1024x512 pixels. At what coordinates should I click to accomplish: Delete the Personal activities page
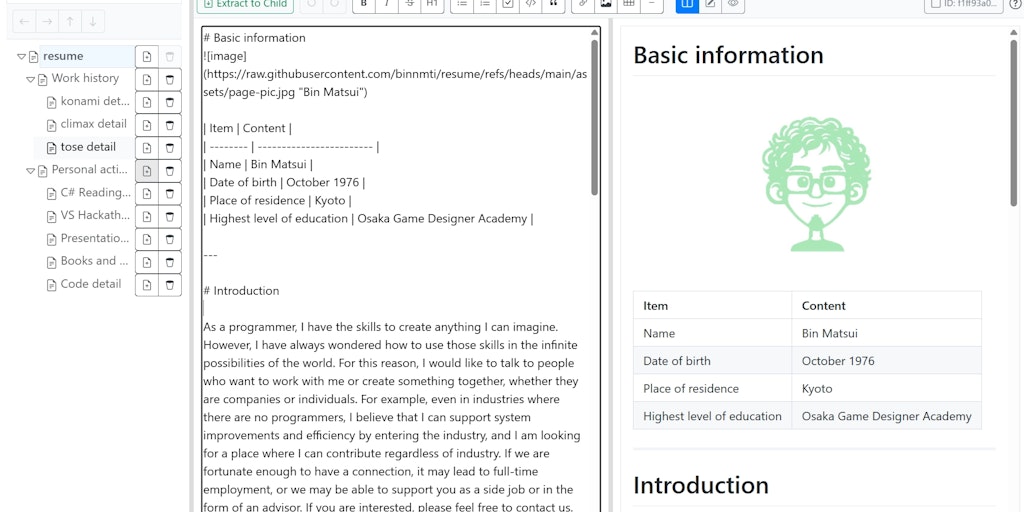170,171
